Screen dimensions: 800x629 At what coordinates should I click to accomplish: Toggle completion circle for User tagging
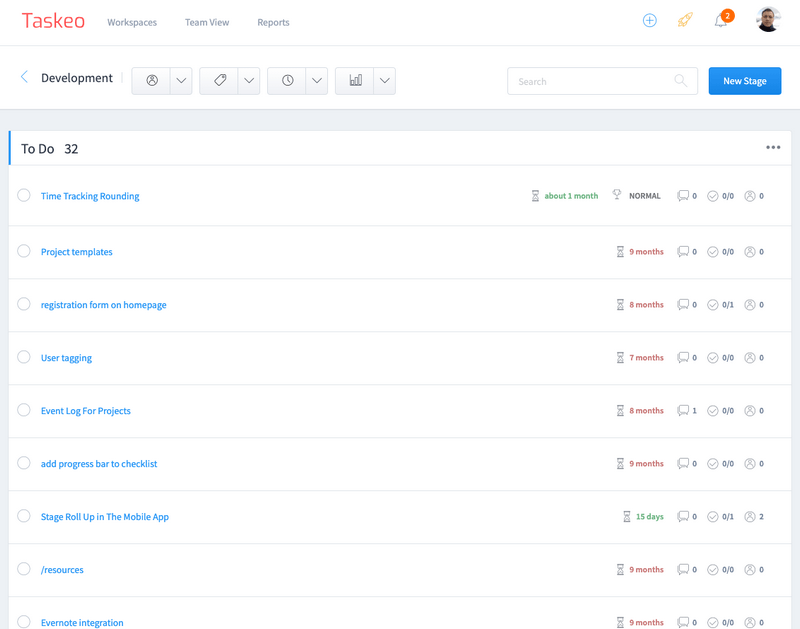point(24,357)
